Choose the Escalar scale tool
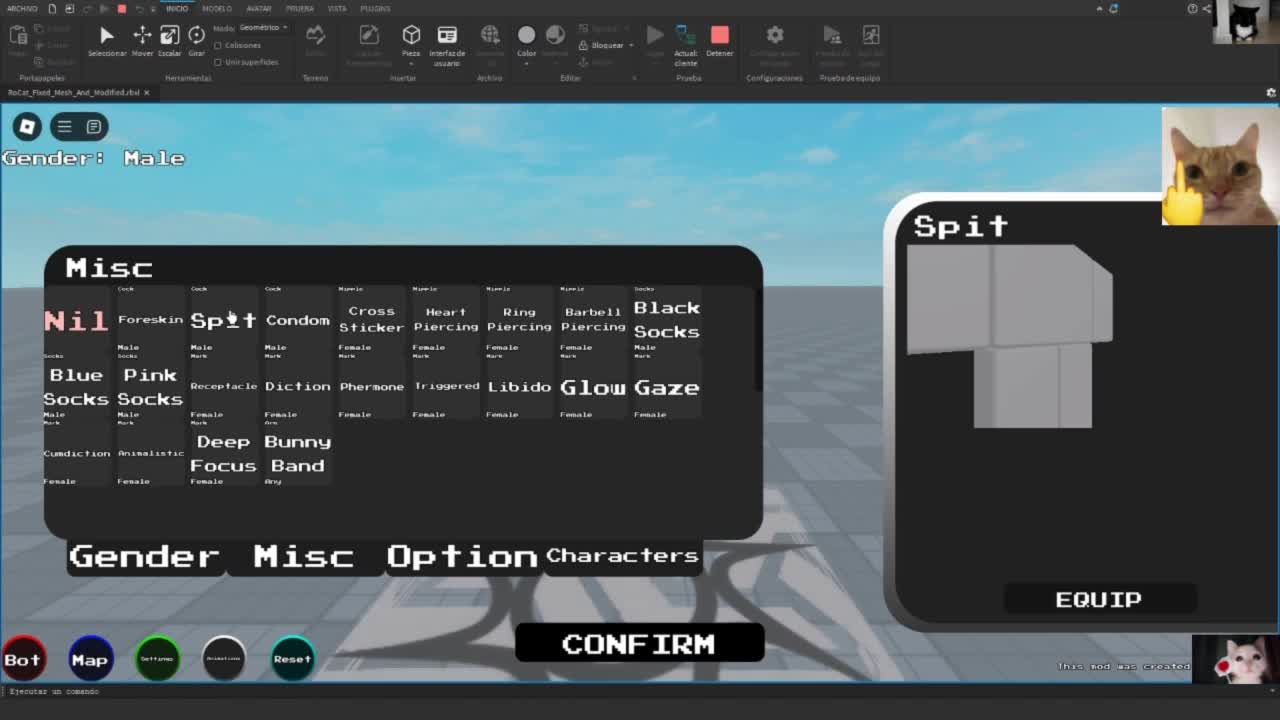This screenshot has width=1280, height=720. click(170, 38)
